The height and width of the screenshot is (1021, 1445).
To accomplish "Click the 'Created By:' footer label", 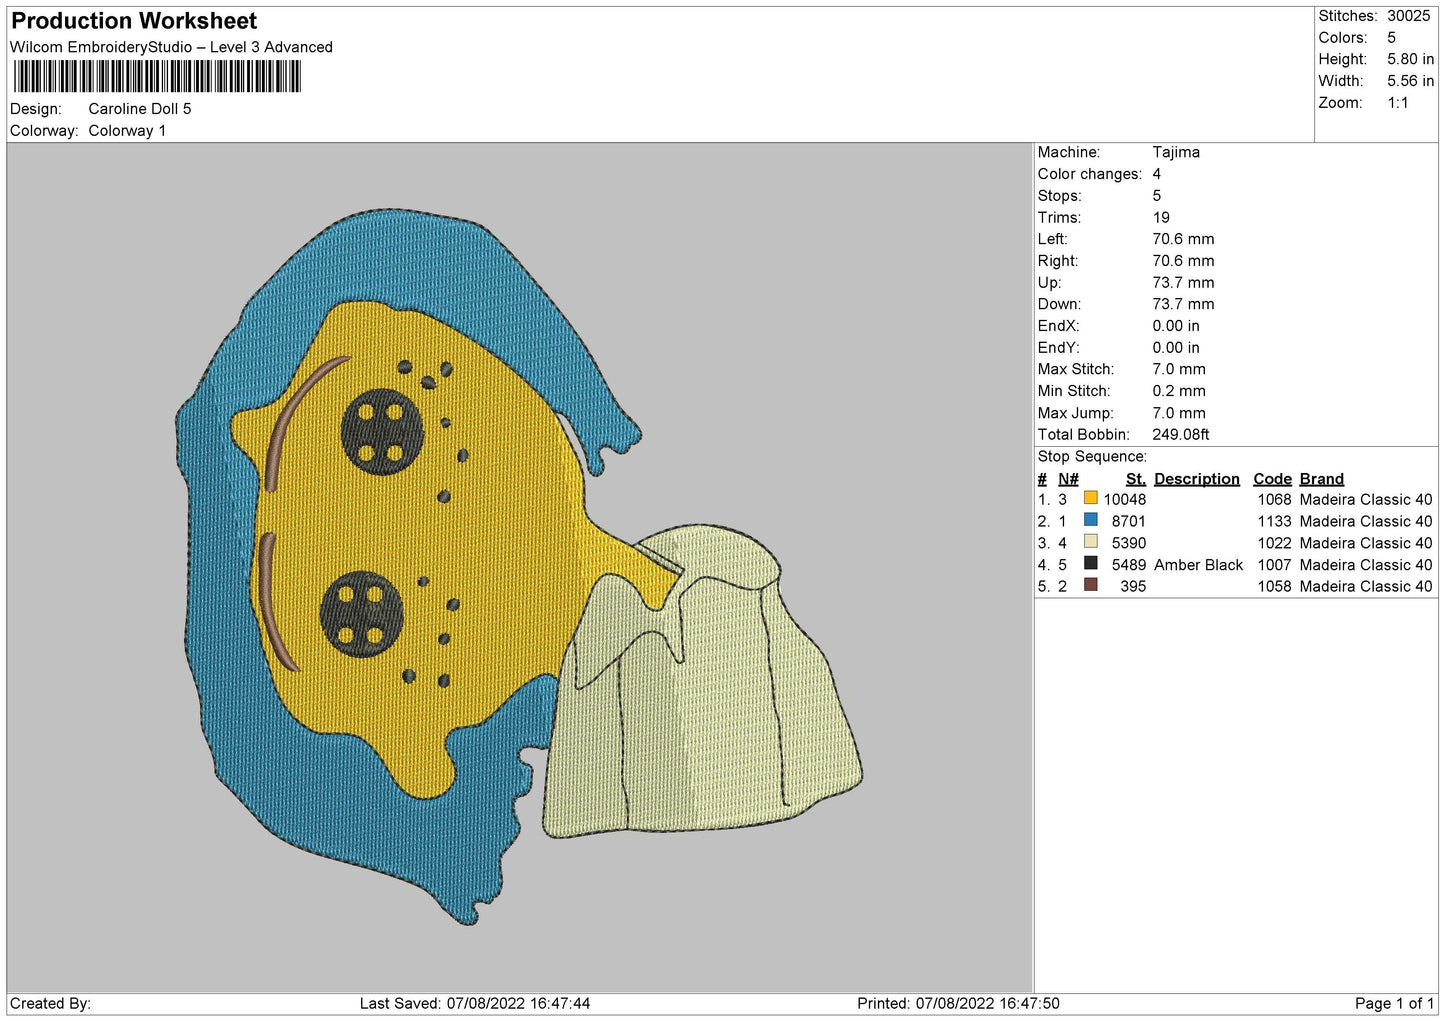I will 50,1003.
